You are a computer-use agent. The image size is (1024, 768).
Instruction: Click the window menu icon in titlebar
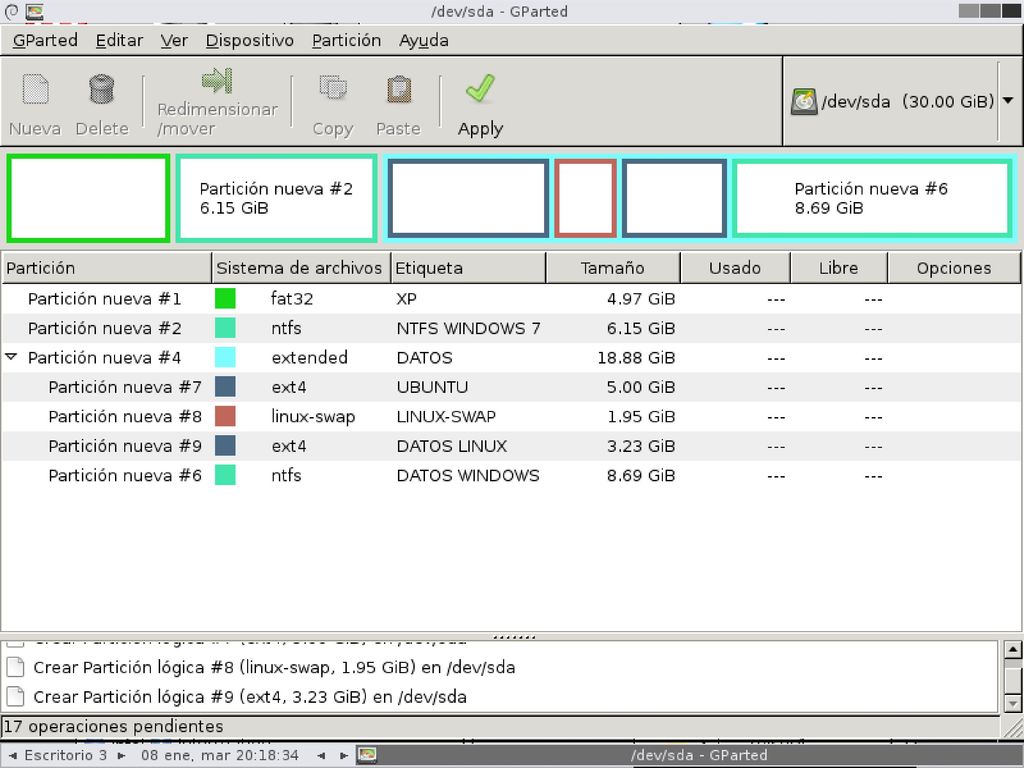[x=34, y=11]
